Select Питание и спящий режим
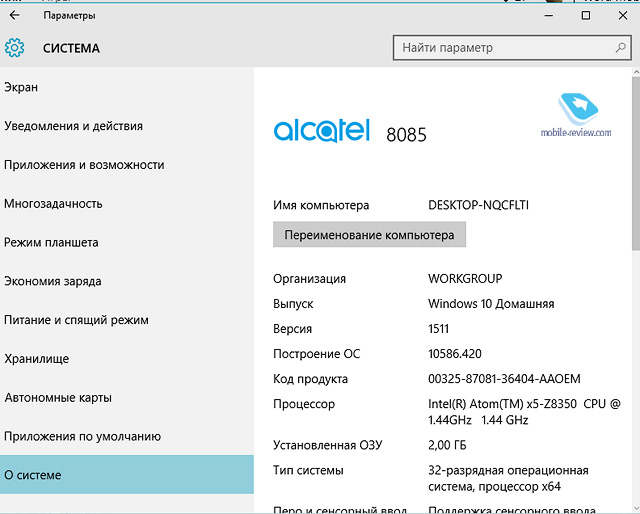Viewport: 640px width, 514px height. 127,320
